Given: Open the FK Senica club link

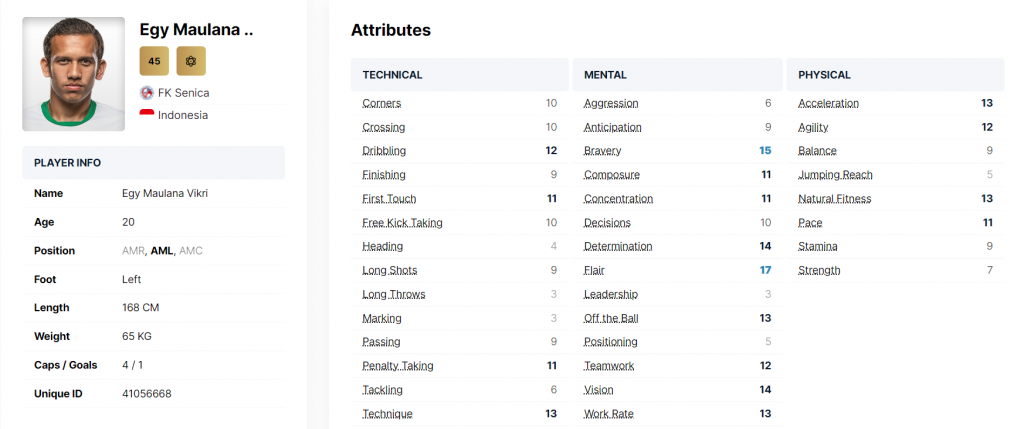Looking at the screenshot, I should tap(183, 93).
